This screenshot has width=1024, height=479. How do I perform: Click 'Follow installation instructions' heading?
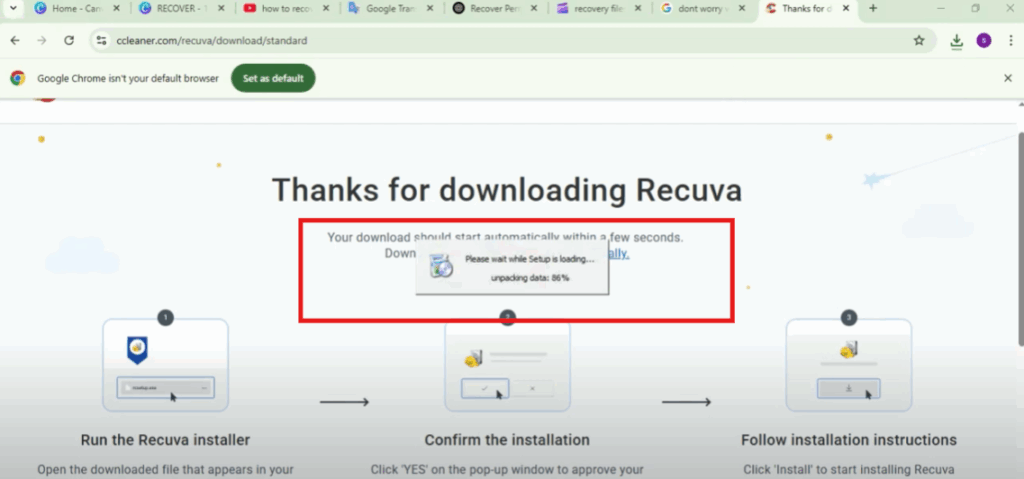point(848,440)
